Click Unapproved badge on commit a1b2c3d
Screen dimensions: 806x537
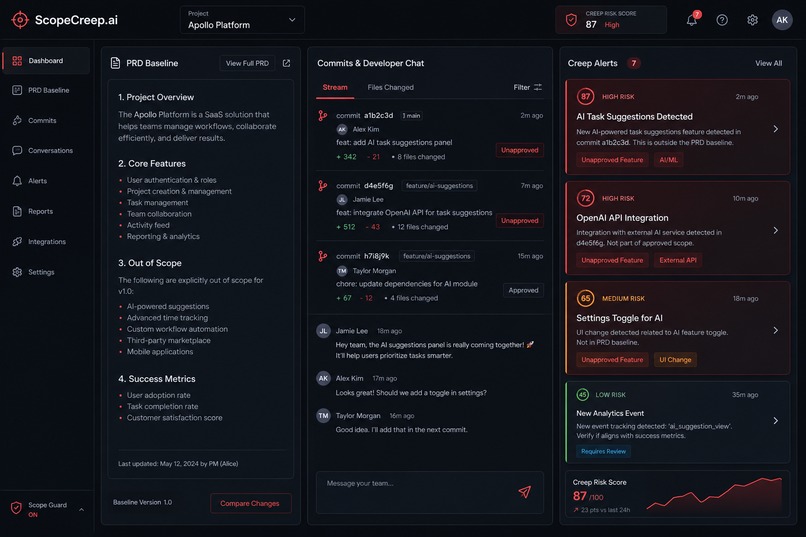click(520, 150)
